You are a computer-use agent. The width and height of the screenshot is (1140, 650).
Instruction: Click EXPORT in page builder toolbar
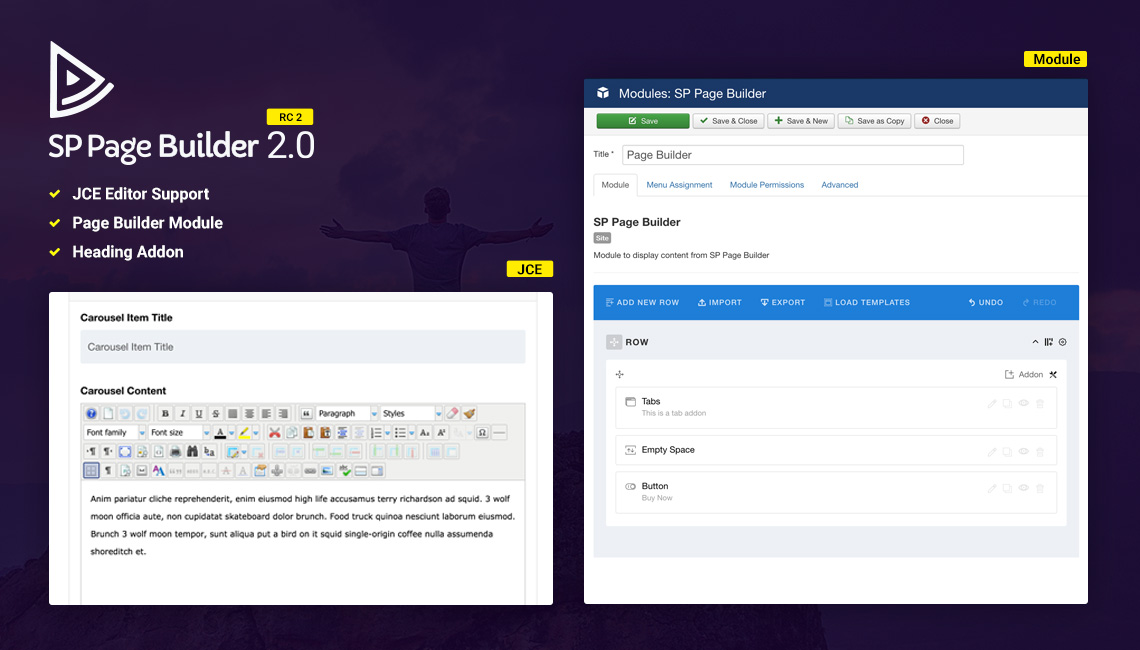tap(783, 302)
